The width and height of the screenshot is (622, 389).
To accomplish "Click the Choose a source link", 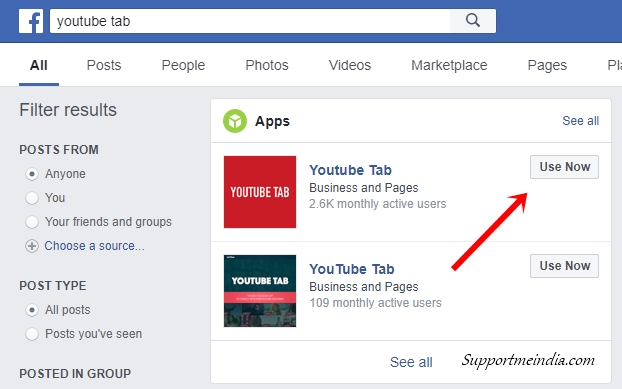I will click(x=94, y=246).
